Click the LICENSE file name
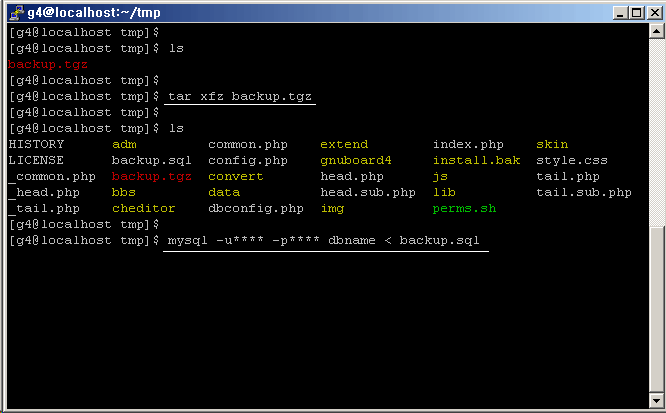The image size is (666, 413). [36, 161]
